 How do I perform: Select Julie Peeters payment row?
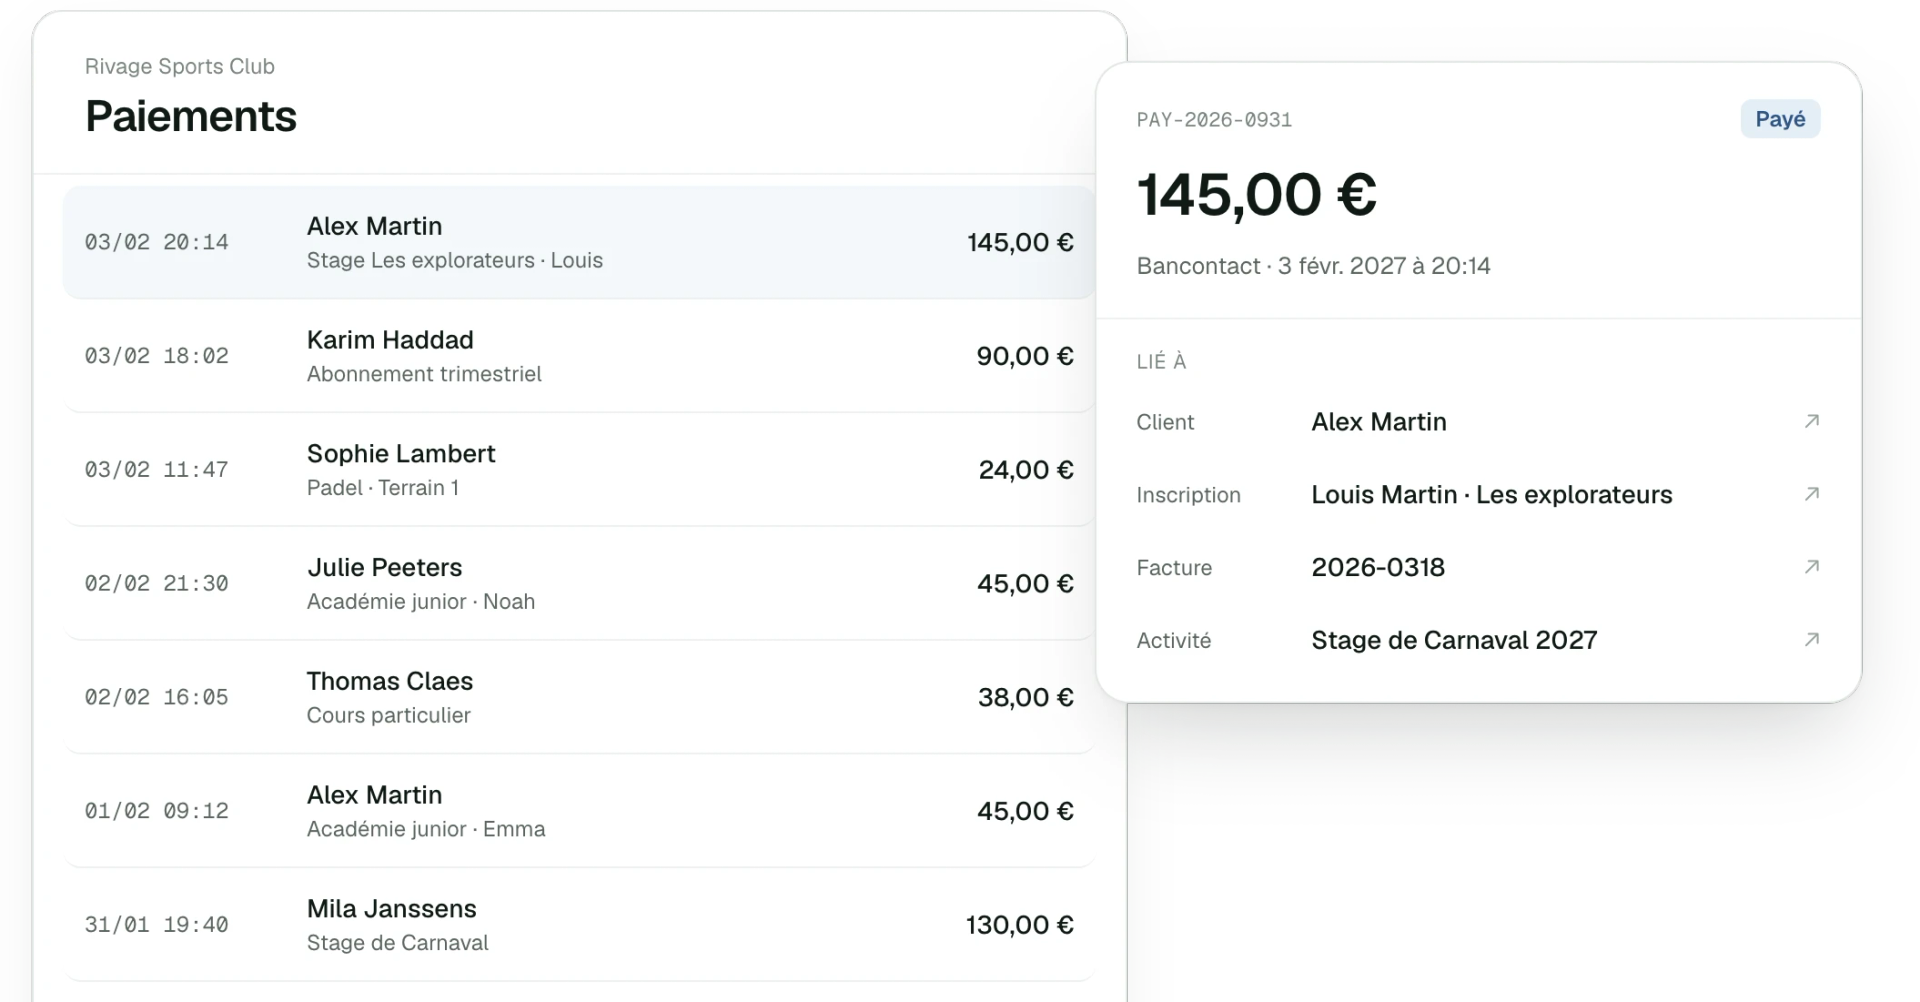coord(579,584)
